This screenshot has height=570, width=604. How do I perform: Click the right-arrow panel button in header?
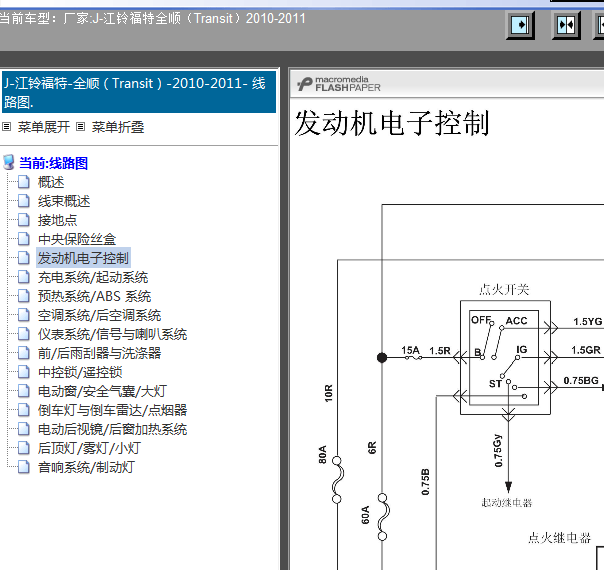point(520,25)
